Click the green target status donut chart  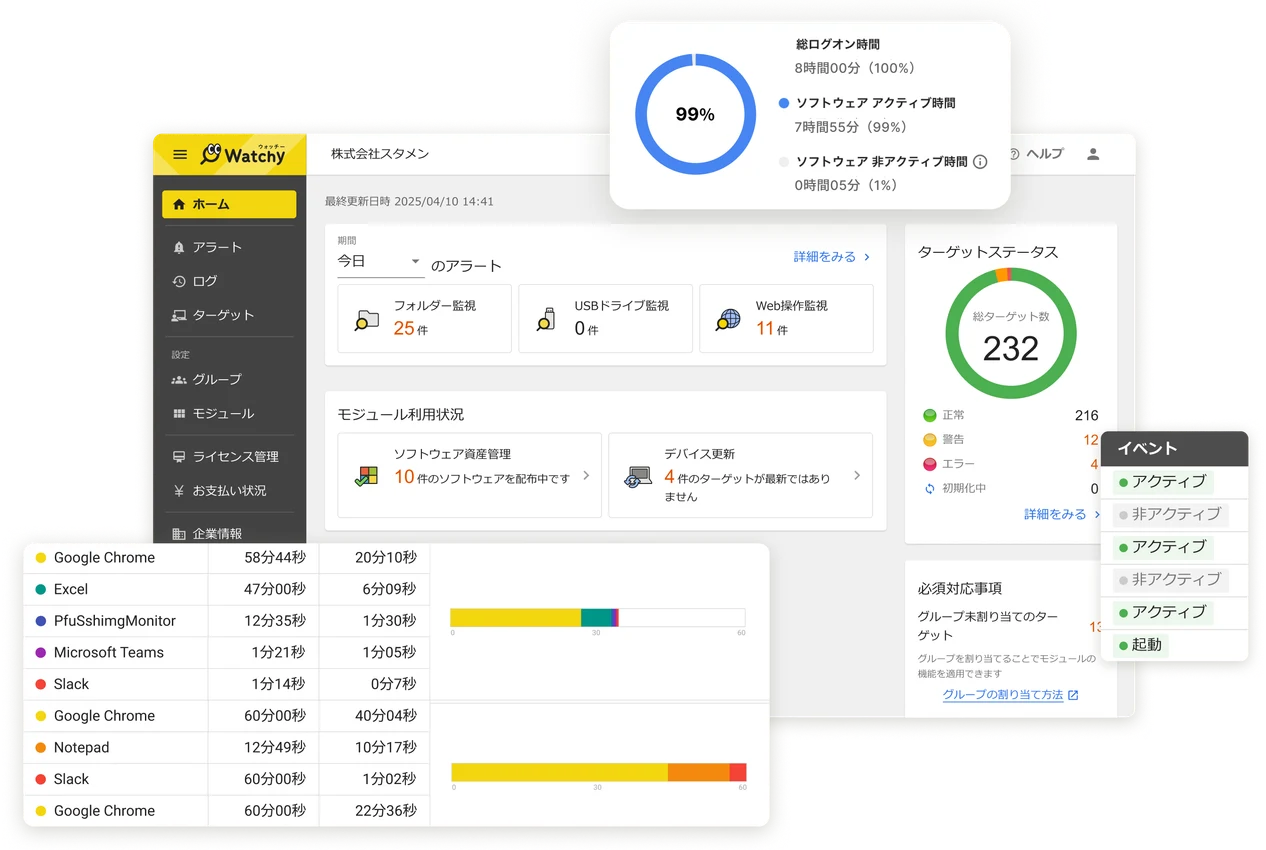1011,334
